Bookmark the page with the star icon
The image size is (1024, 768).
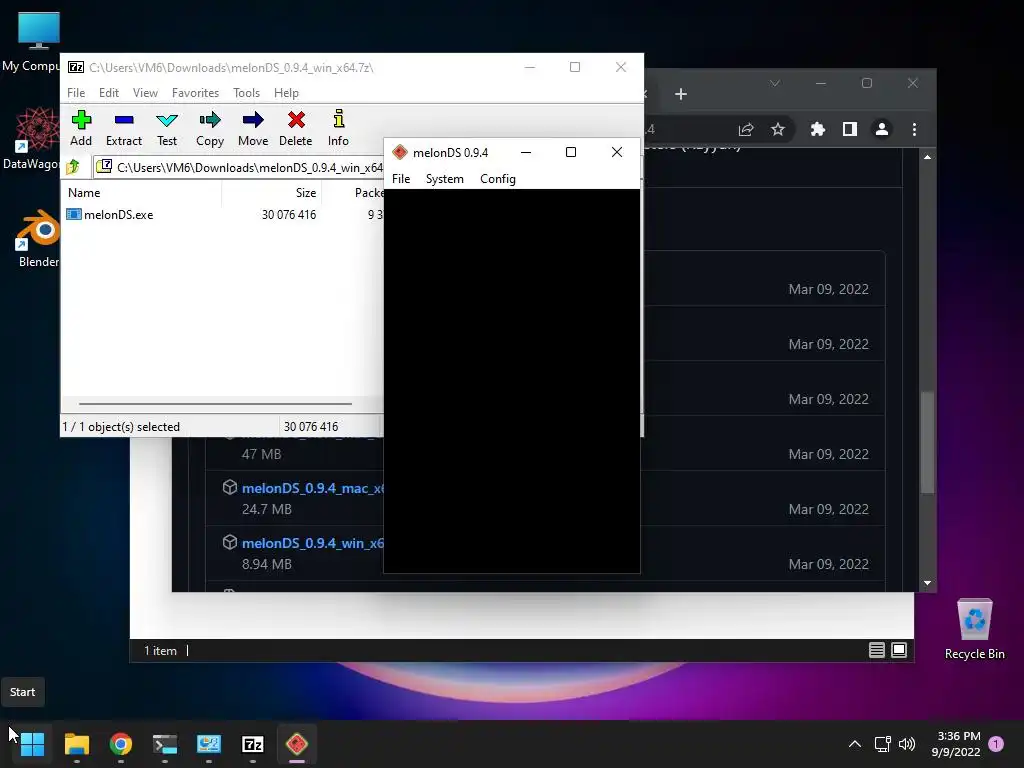777,129
